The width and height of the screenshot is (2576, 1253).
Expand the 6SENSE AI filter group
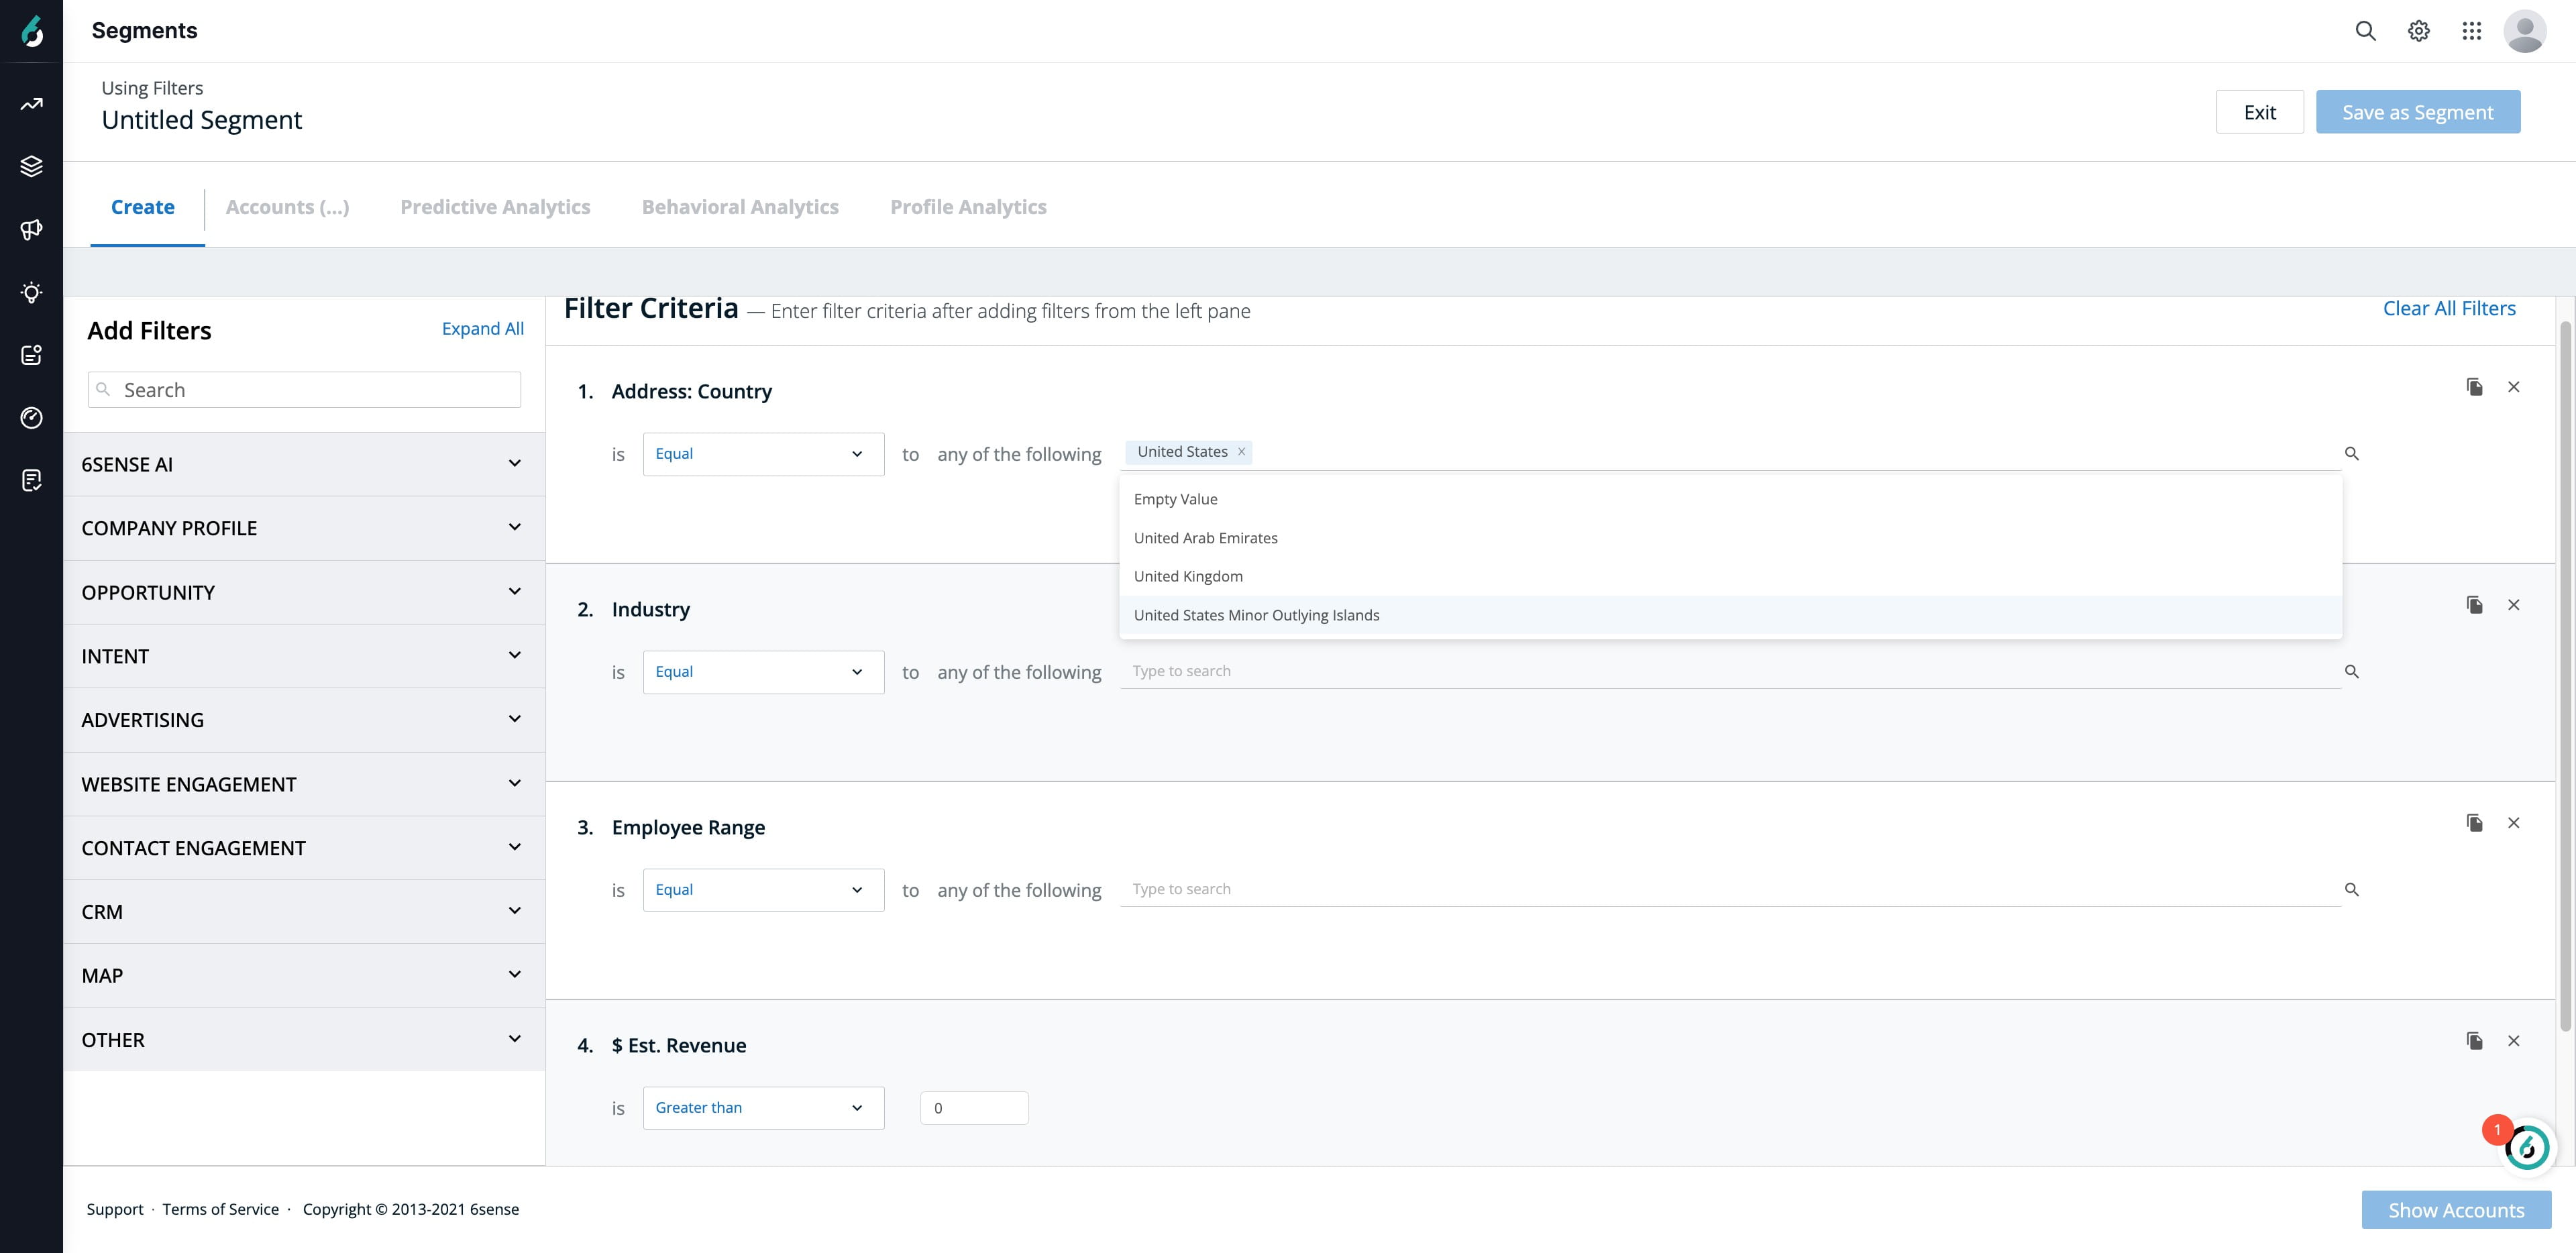click(x=304, y=464)
